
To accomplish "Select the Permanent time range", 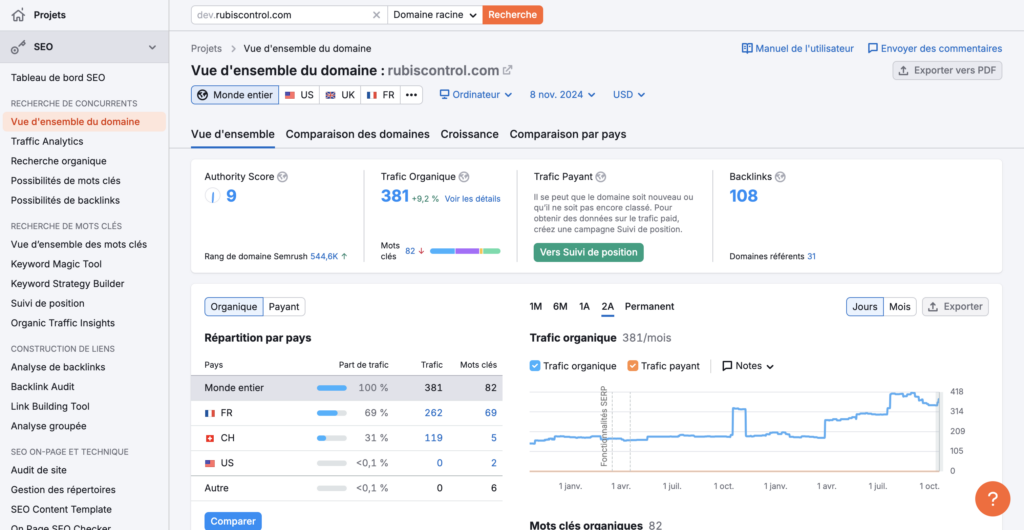I will point(650,307).
